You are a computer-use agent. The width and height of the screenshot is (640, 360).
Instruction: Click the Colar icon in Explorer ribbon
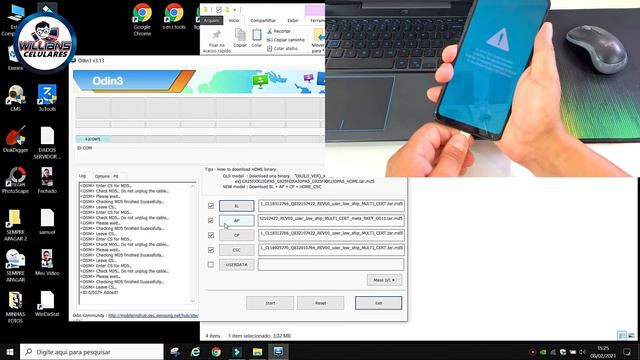[x=257, y=38]
